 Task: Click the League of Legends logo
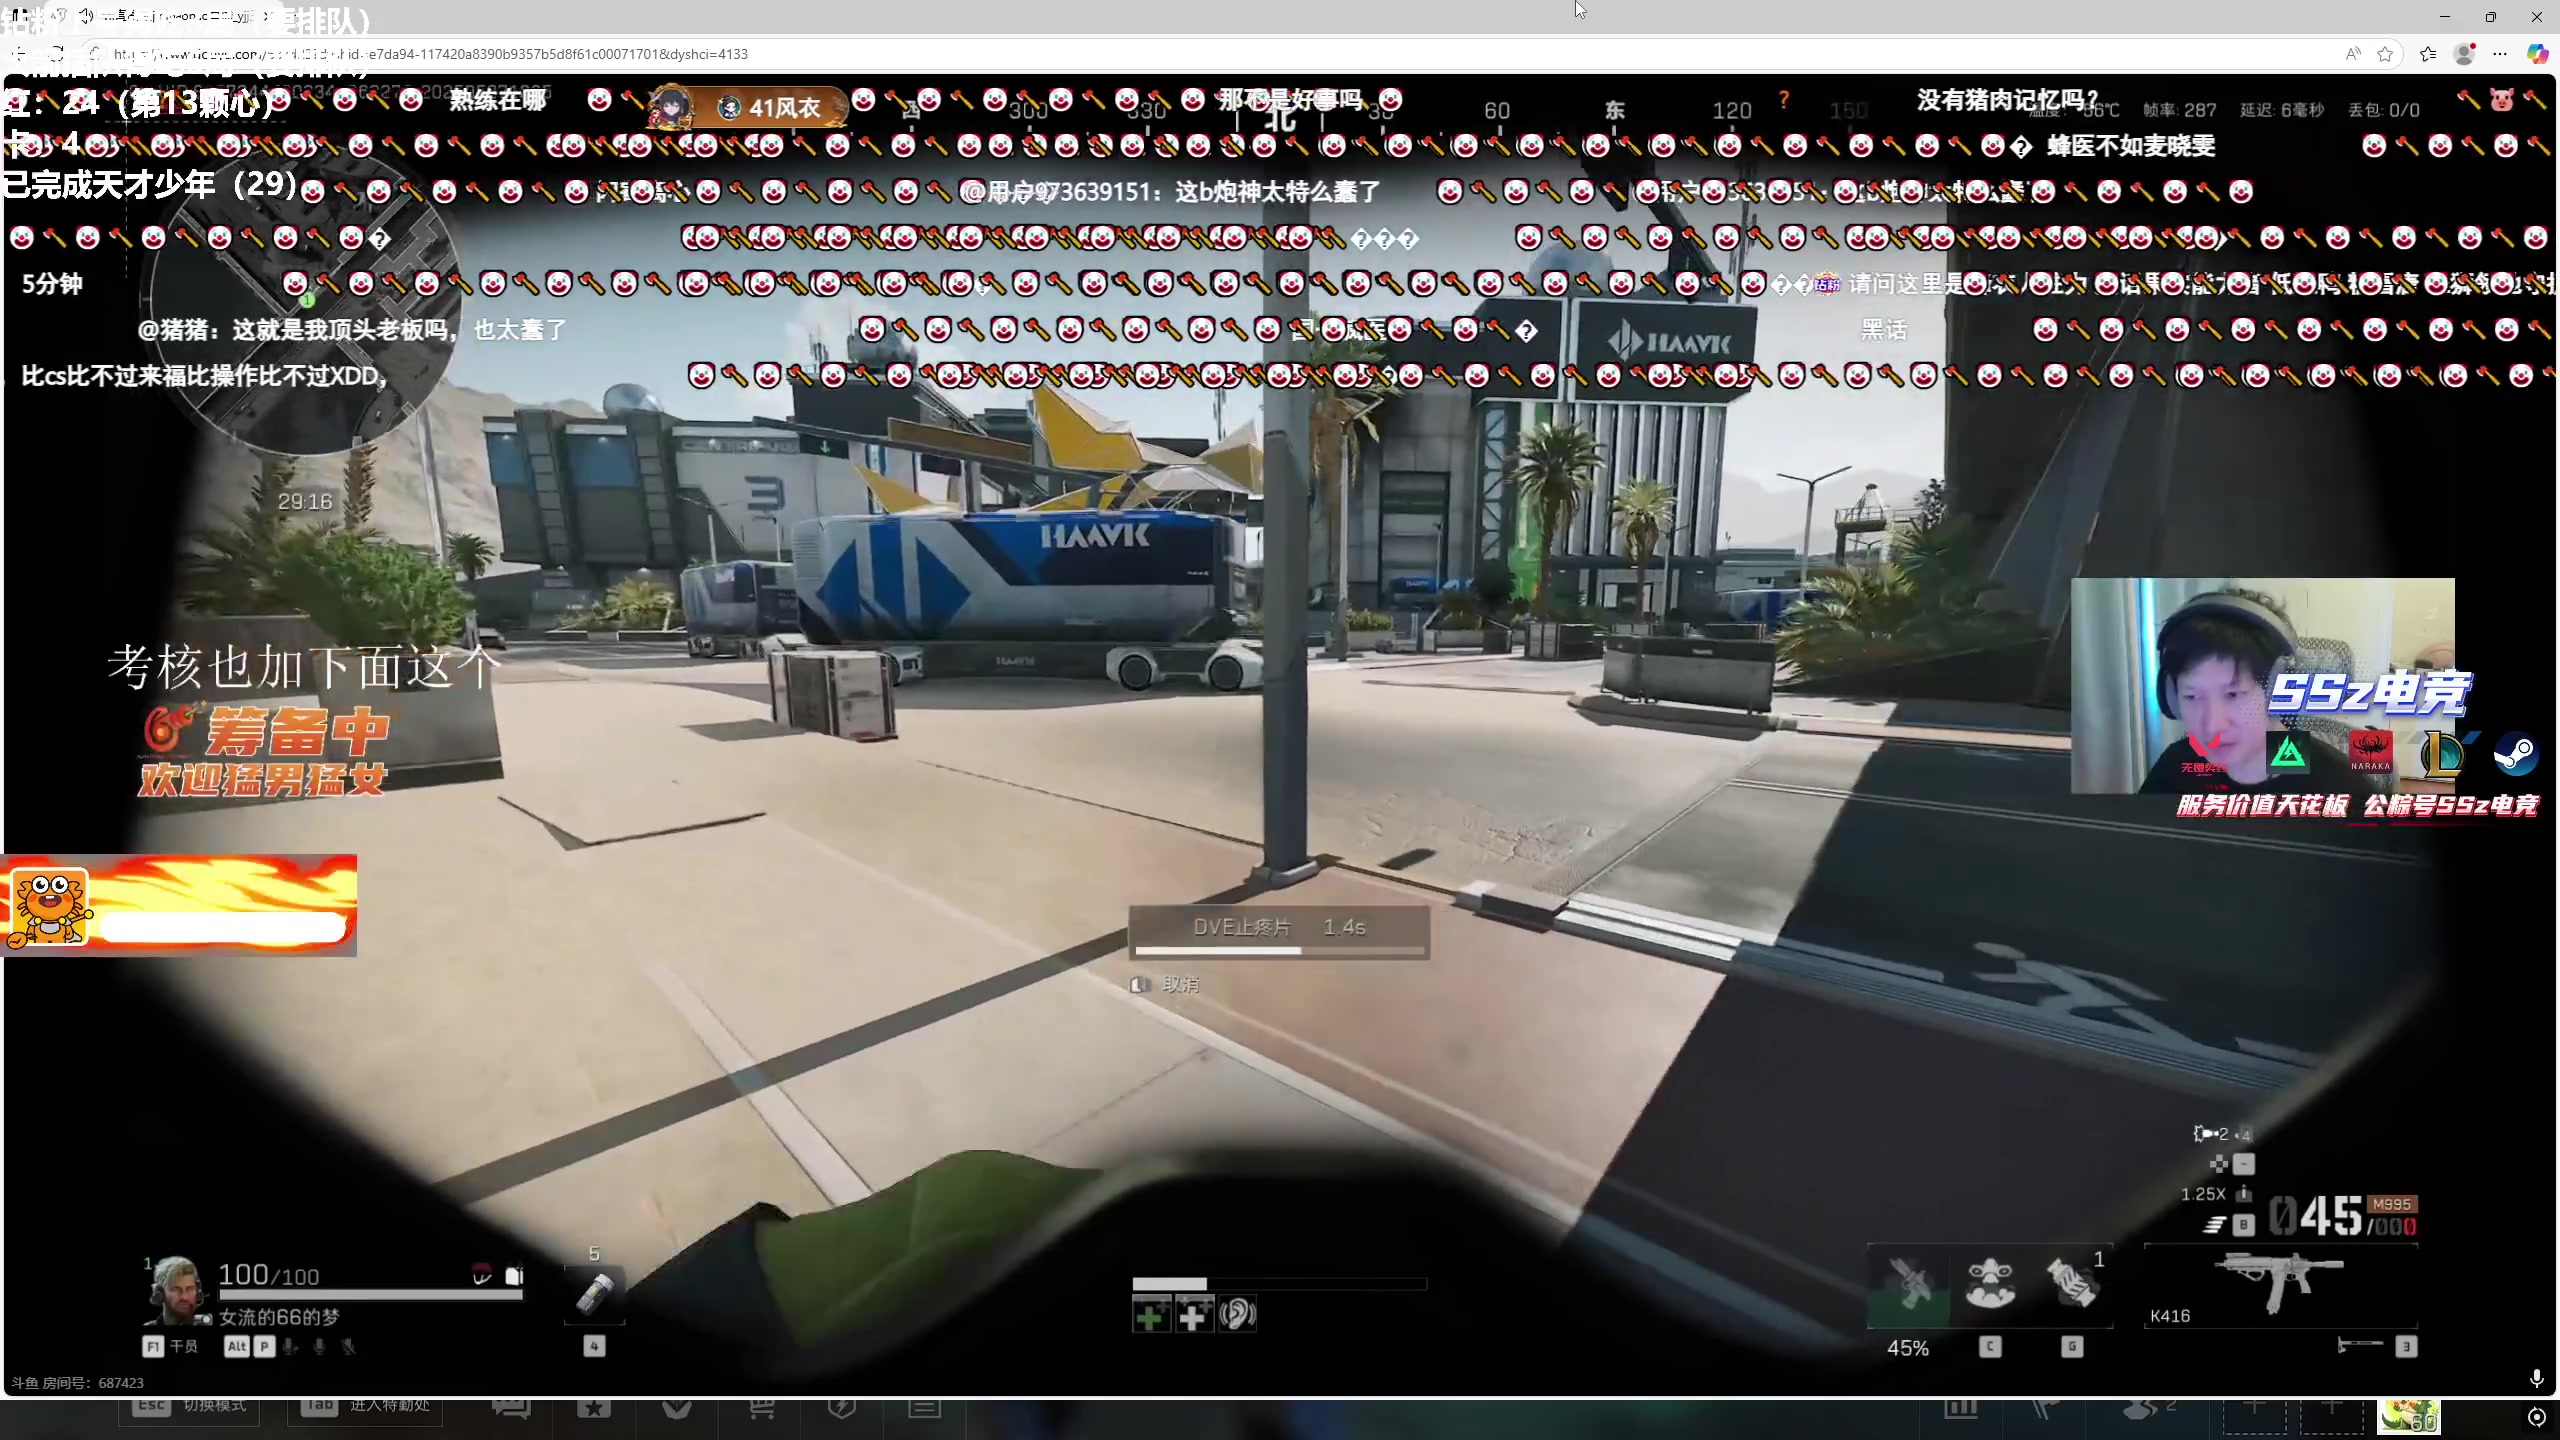(x=2443, y=755)
